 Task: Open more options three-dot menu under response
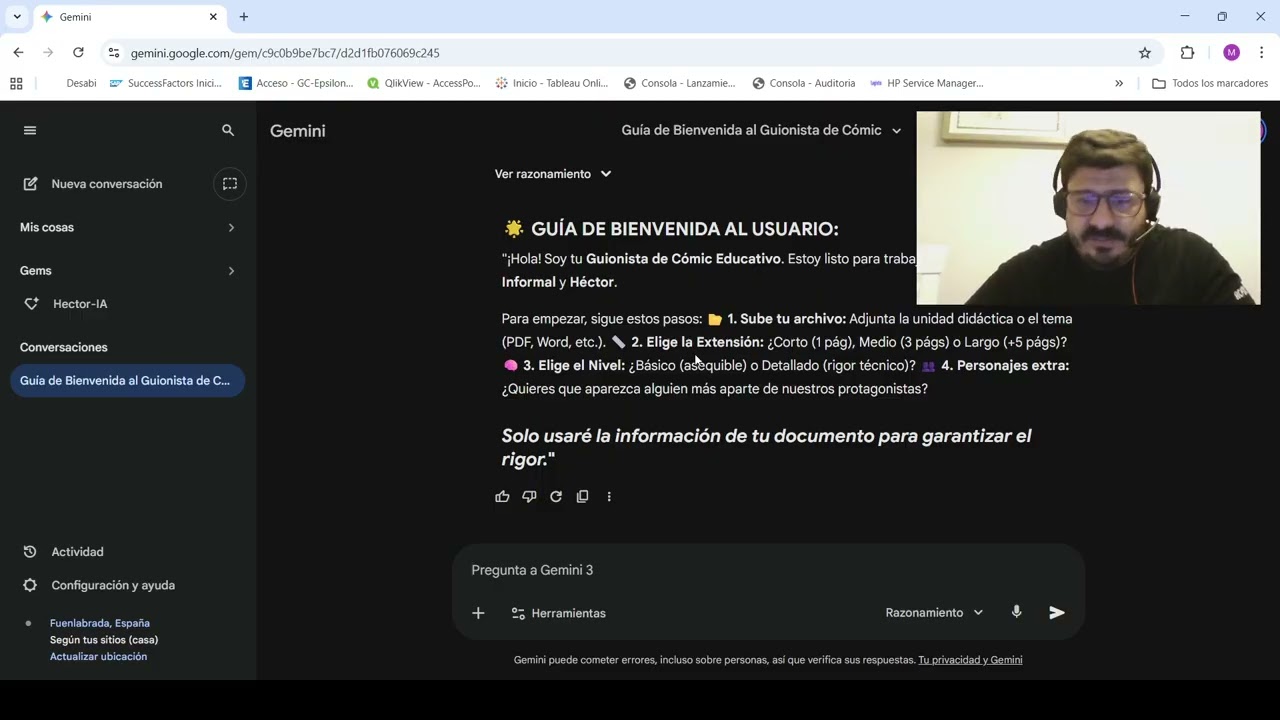[609, 496]
